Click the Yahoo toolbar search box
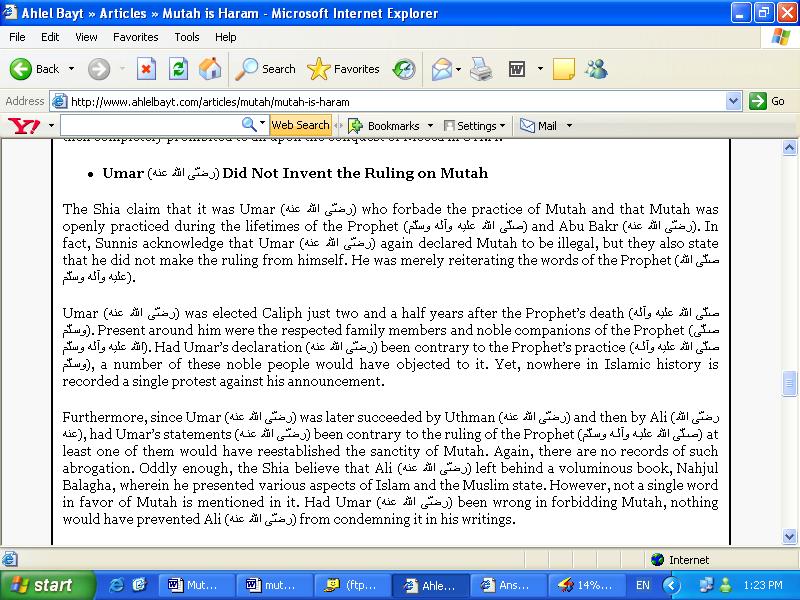The image size is (800, 600). pos(151,125)
